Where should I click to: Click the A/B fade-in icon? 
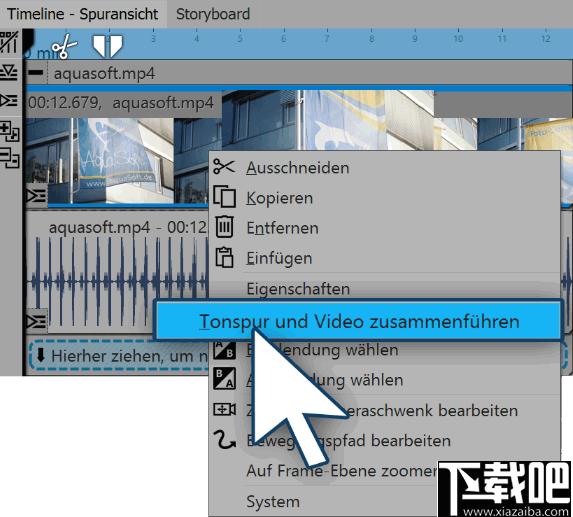click(x=224, y=349)
